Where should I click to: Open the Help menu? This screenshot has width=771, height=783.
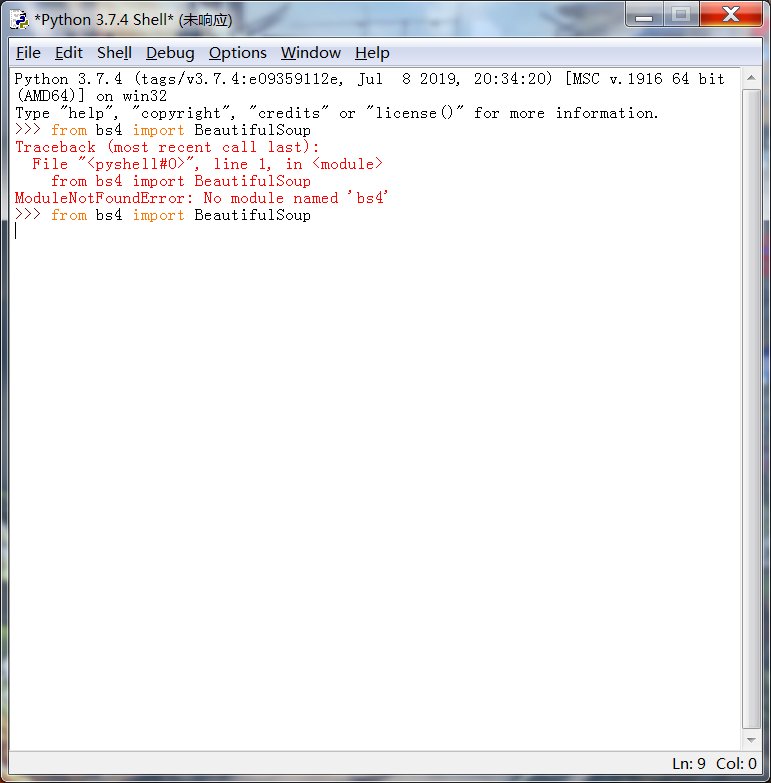pos(372,53)
